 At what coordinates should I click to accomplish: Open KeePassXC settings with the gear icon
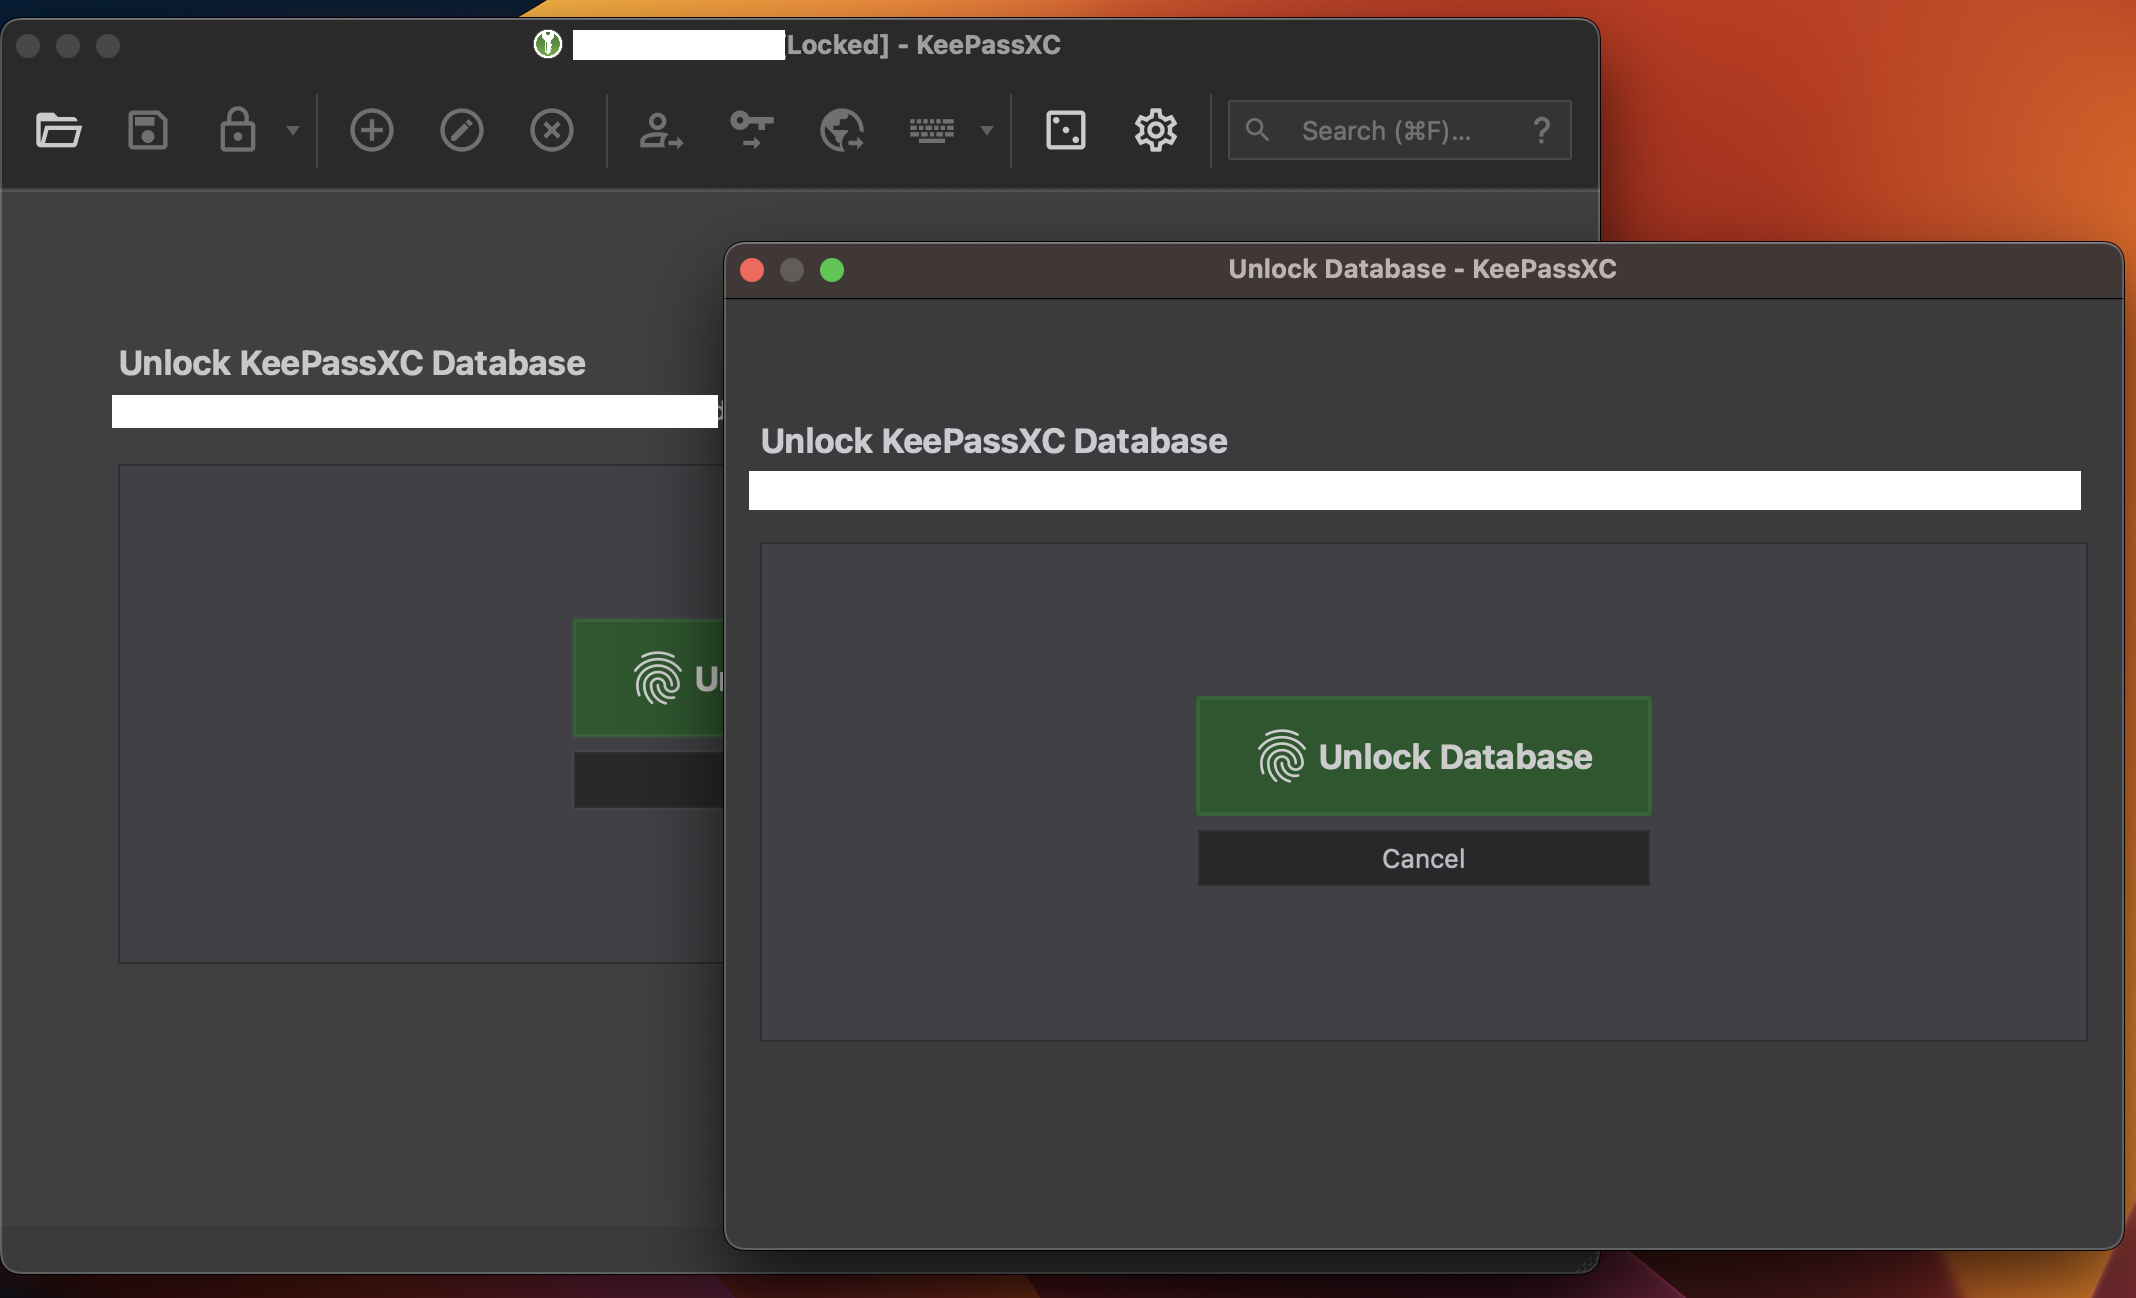(1155, 130)
